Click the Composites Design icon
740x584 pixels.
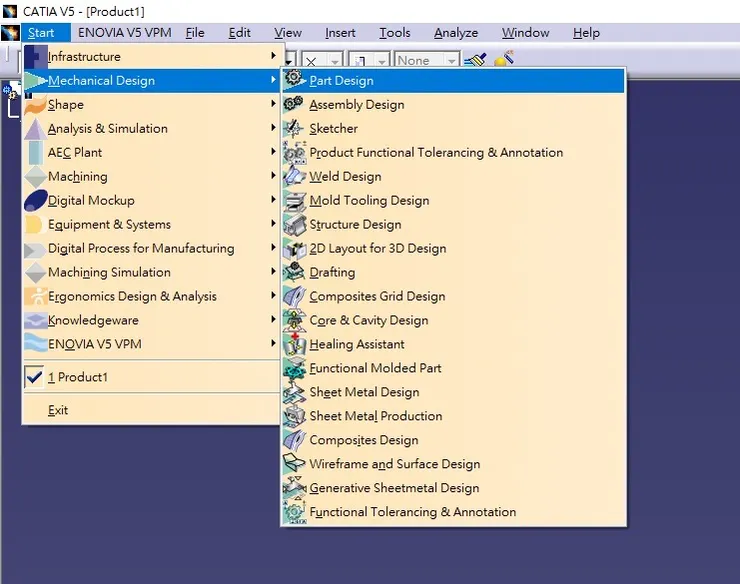click(x=294, y=440)
